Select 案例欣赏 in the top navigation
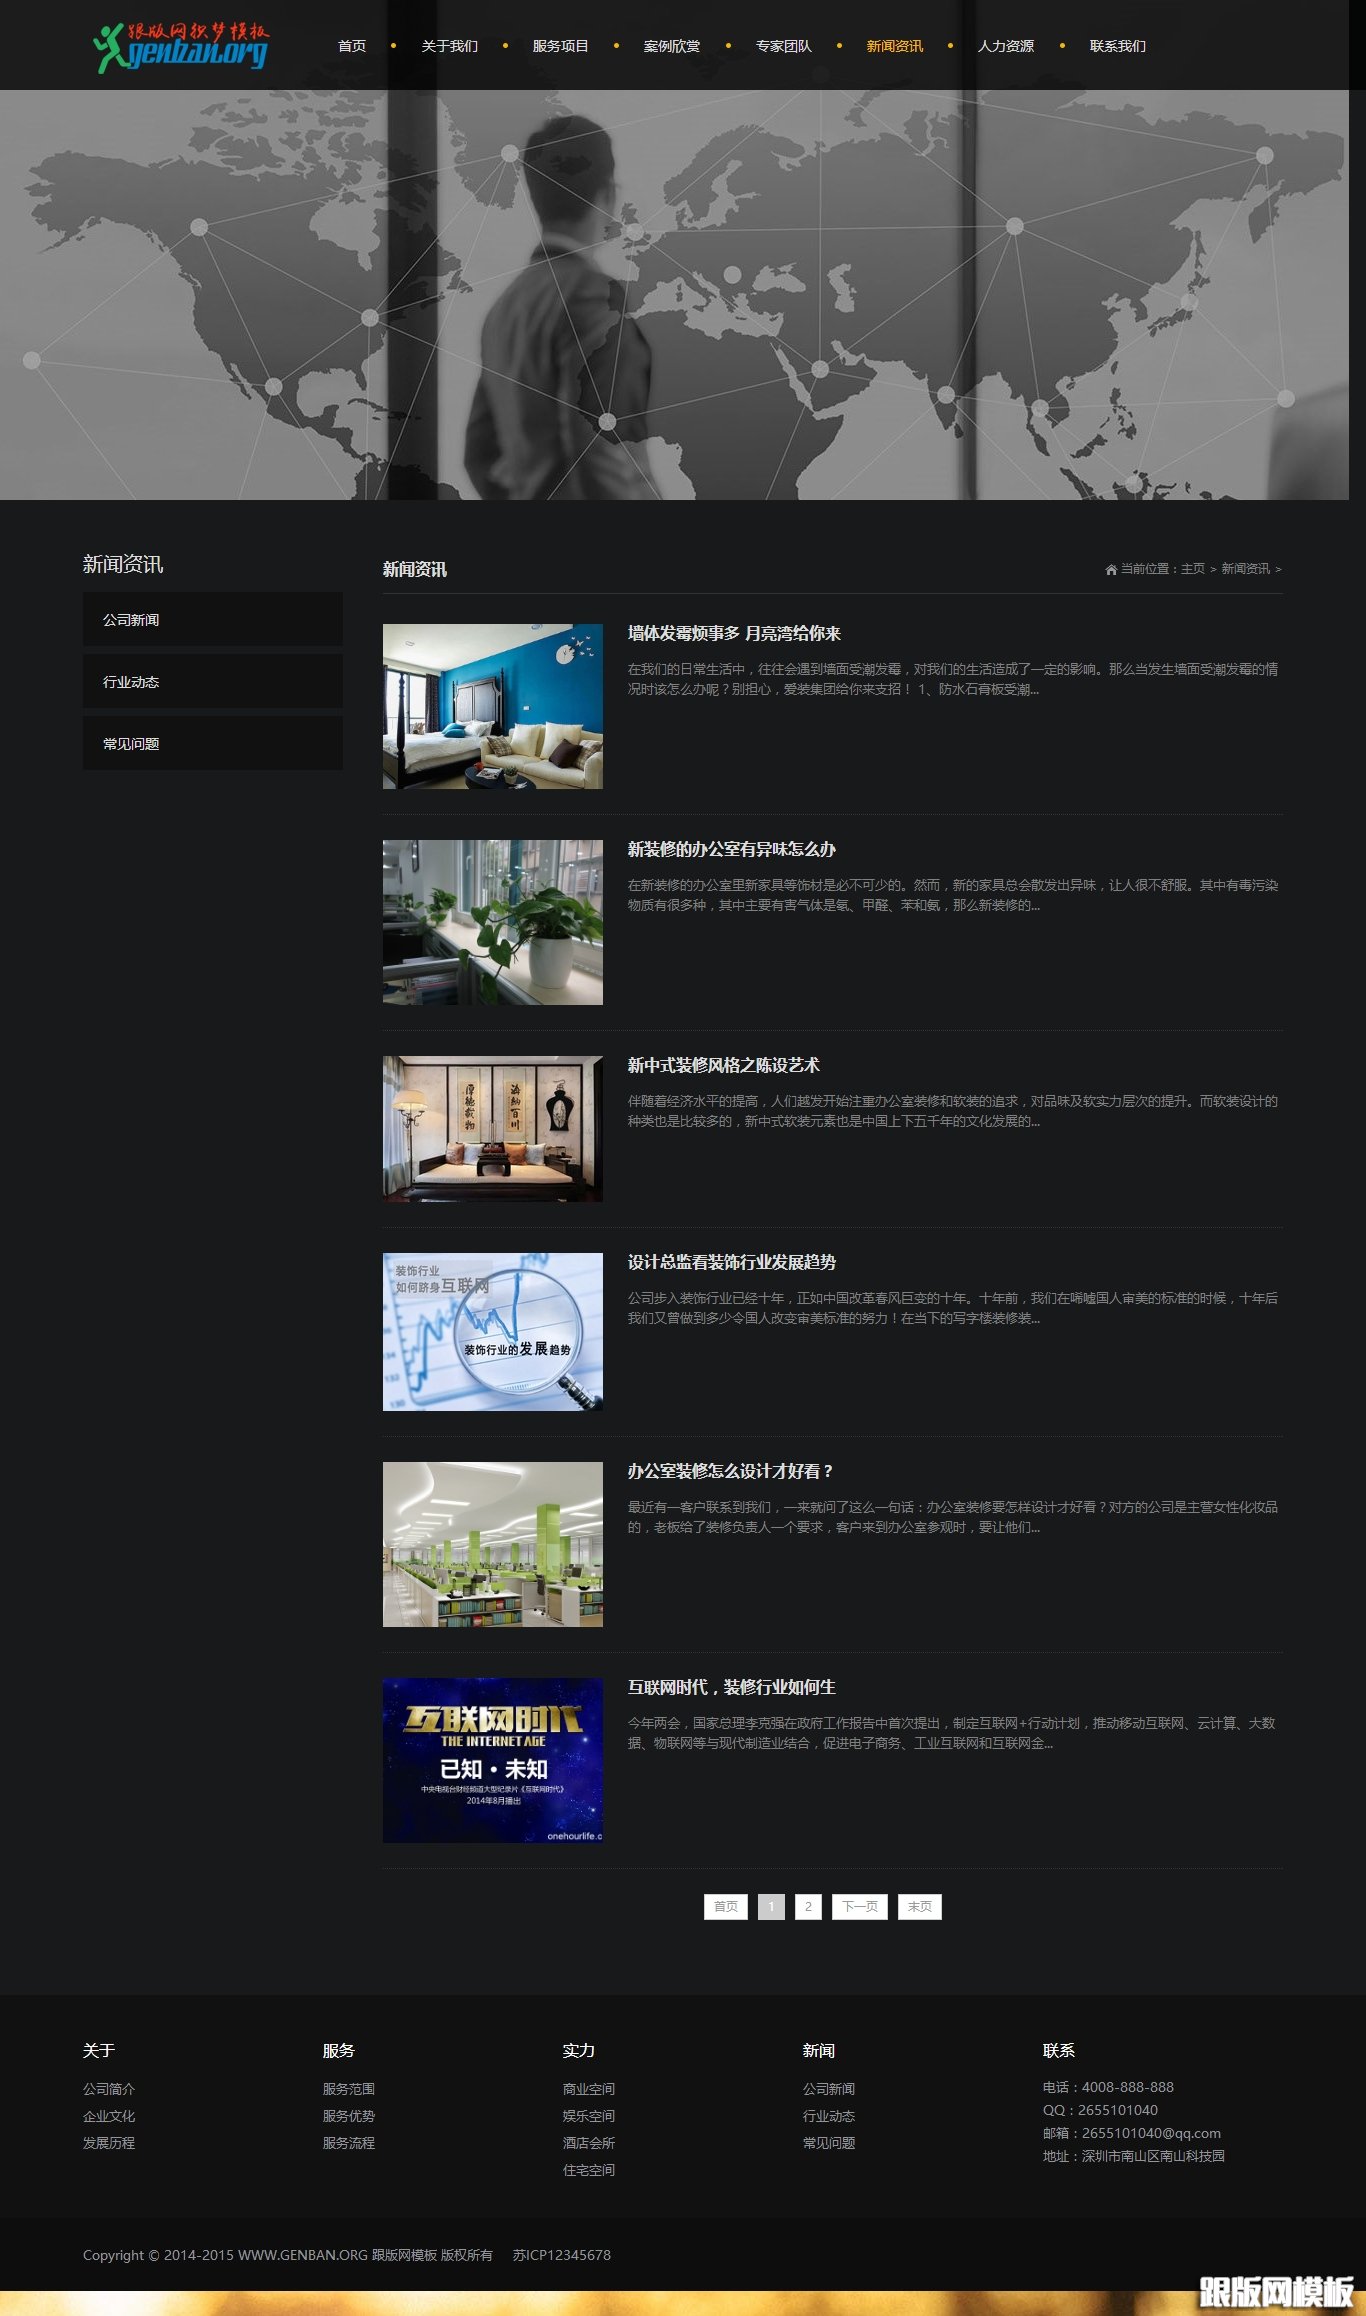 pos(671,46)
